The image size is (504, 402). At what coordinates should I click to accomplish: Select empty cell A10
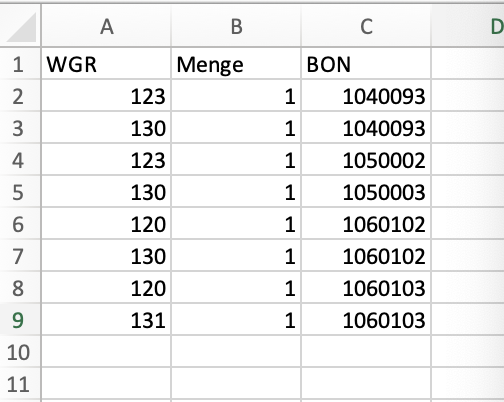tap(106, 352)
